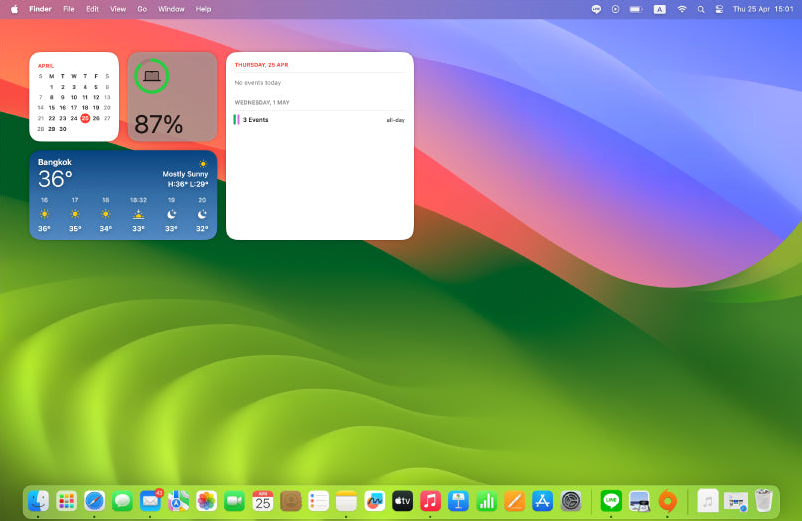Click the Thu 25 Apr 15:01 clock
Viewport: 802px width, 521px height.
[x=763, y=9]
